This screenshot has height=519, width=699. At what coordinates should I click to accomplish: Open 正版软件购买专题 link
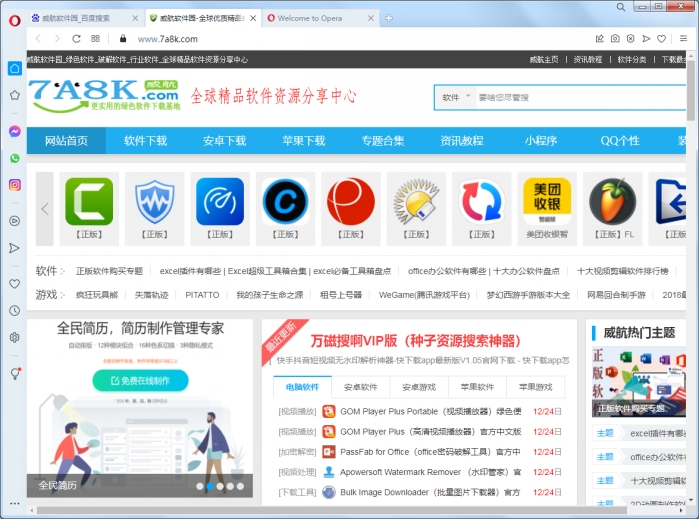point(109,271)
